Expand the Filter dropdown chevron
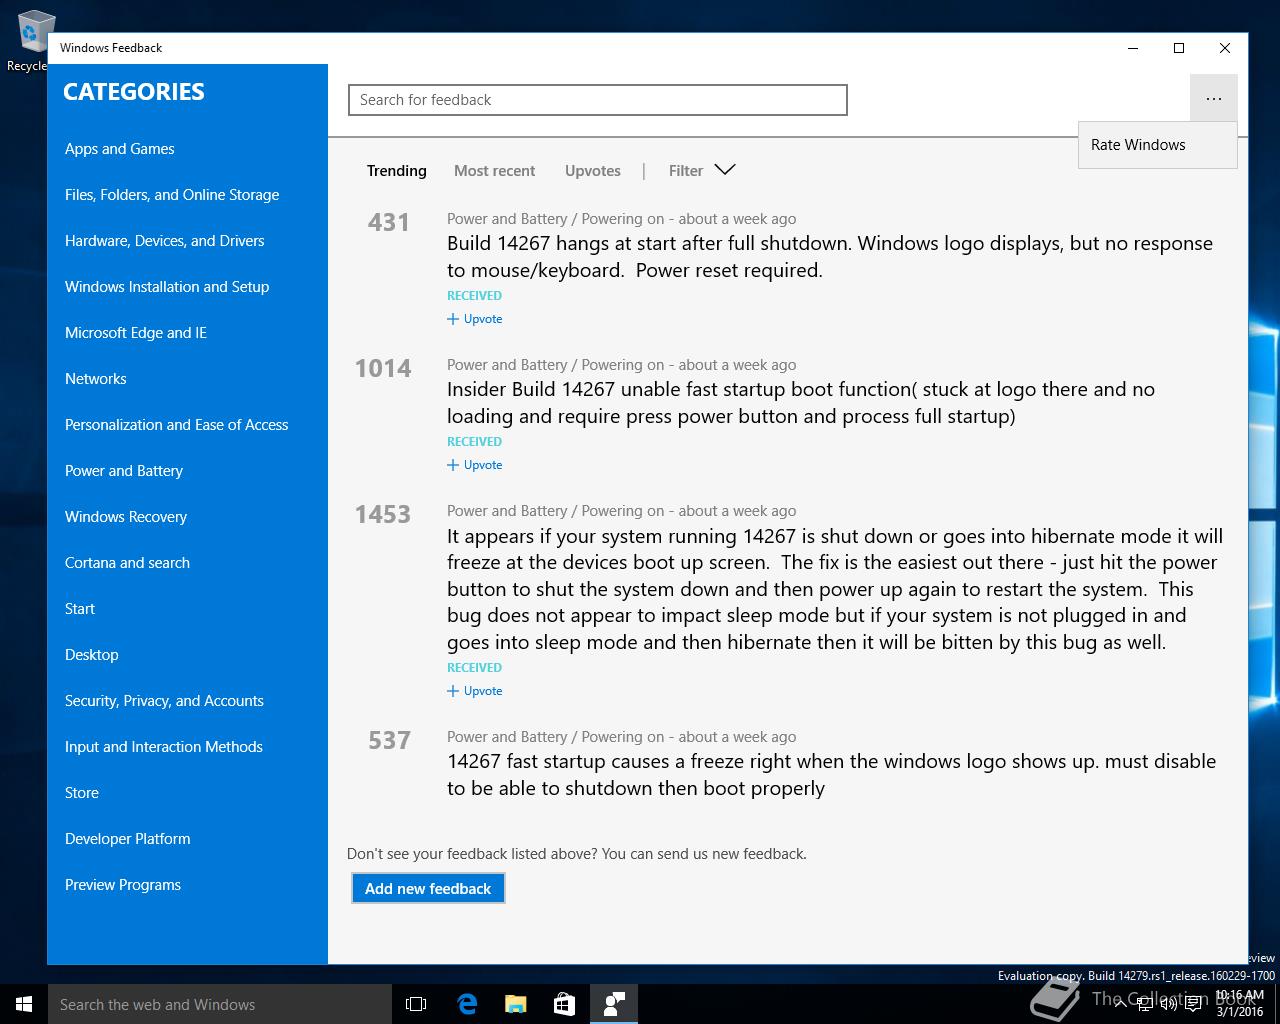This screenshot has height=1024, width=1280. click(725, 170)
